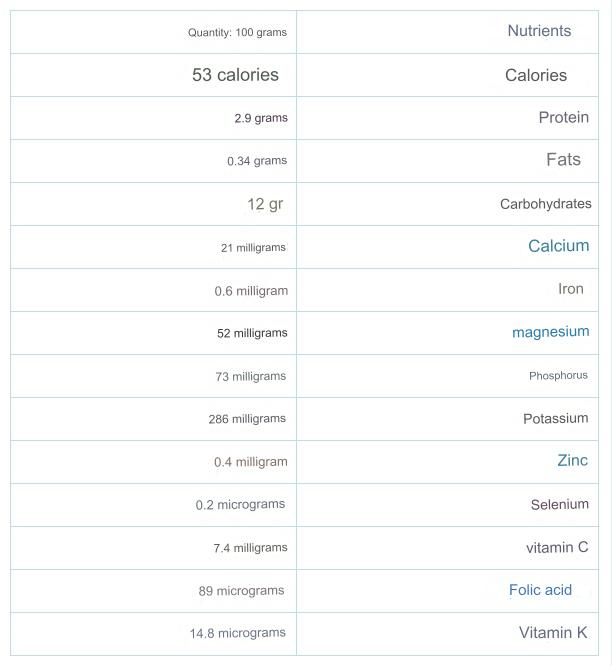The width and height of the screenshot is (612, 666).
Task: Click the Nutrients header cell
Action: coord(539,31)
